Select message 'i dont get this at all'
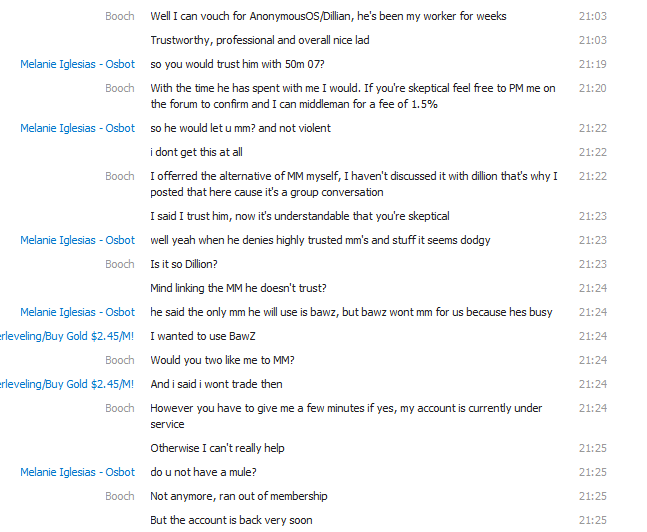 tap(196, 152)
